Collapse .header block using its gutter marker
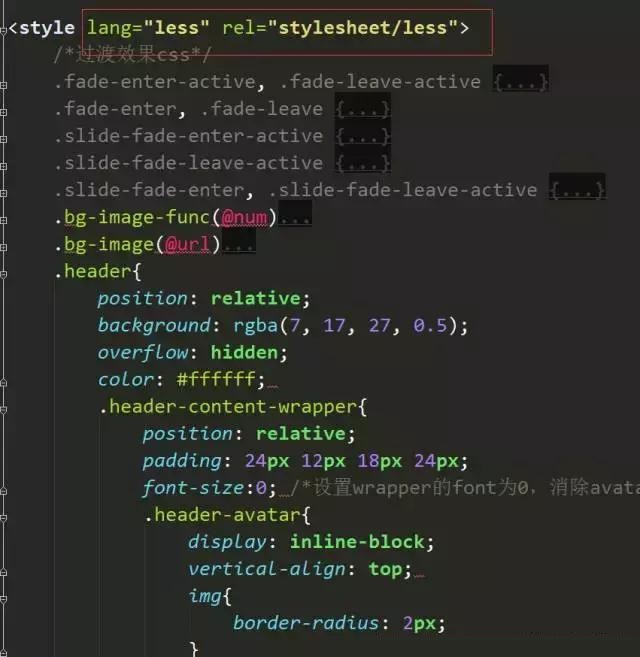The height and width of the screenshot is (657, 640). point(3,274)
